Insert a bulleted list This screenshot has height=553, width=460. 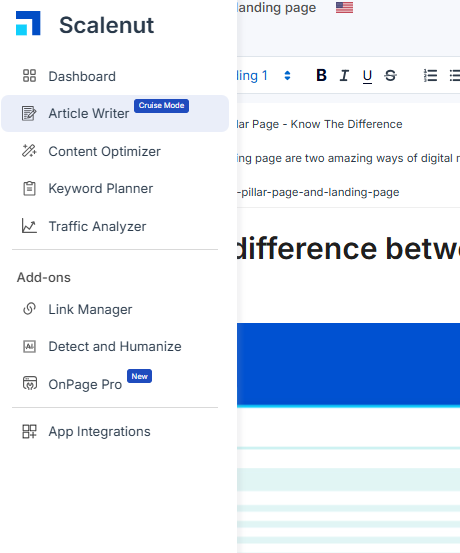(454, 75)
